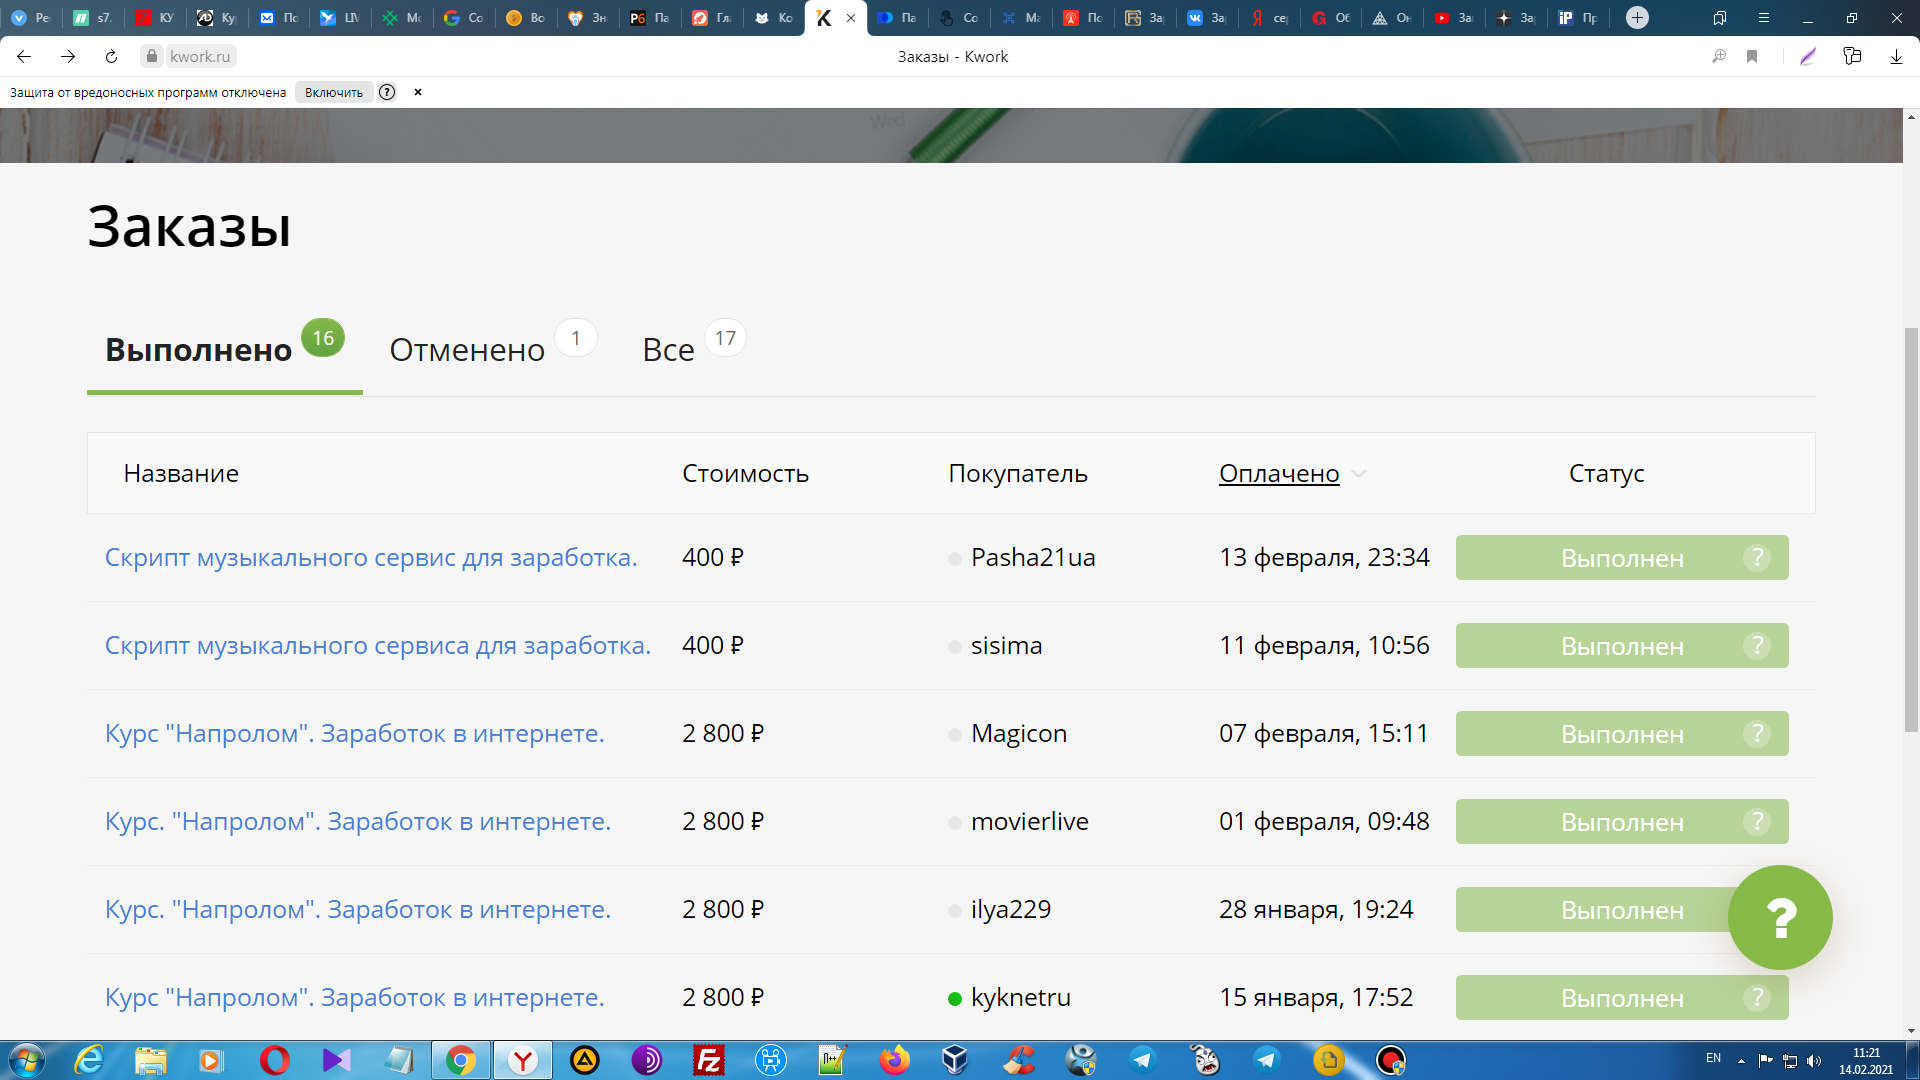Open buyer Pasha21ua's profile
The width and height of the screenshot is (1920, 1080).
pos(1033,558)
